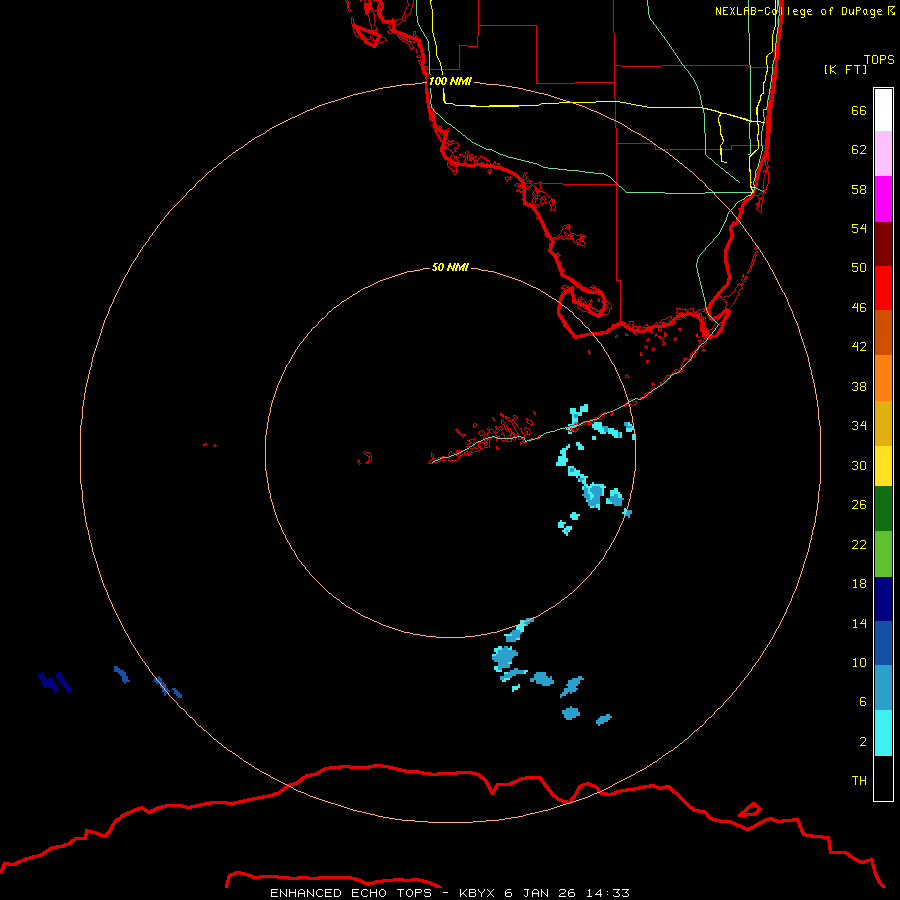Pick the royal blue legend swatch beside 18
This screenshot has height=900, width=900.
(x=883, y=643)
